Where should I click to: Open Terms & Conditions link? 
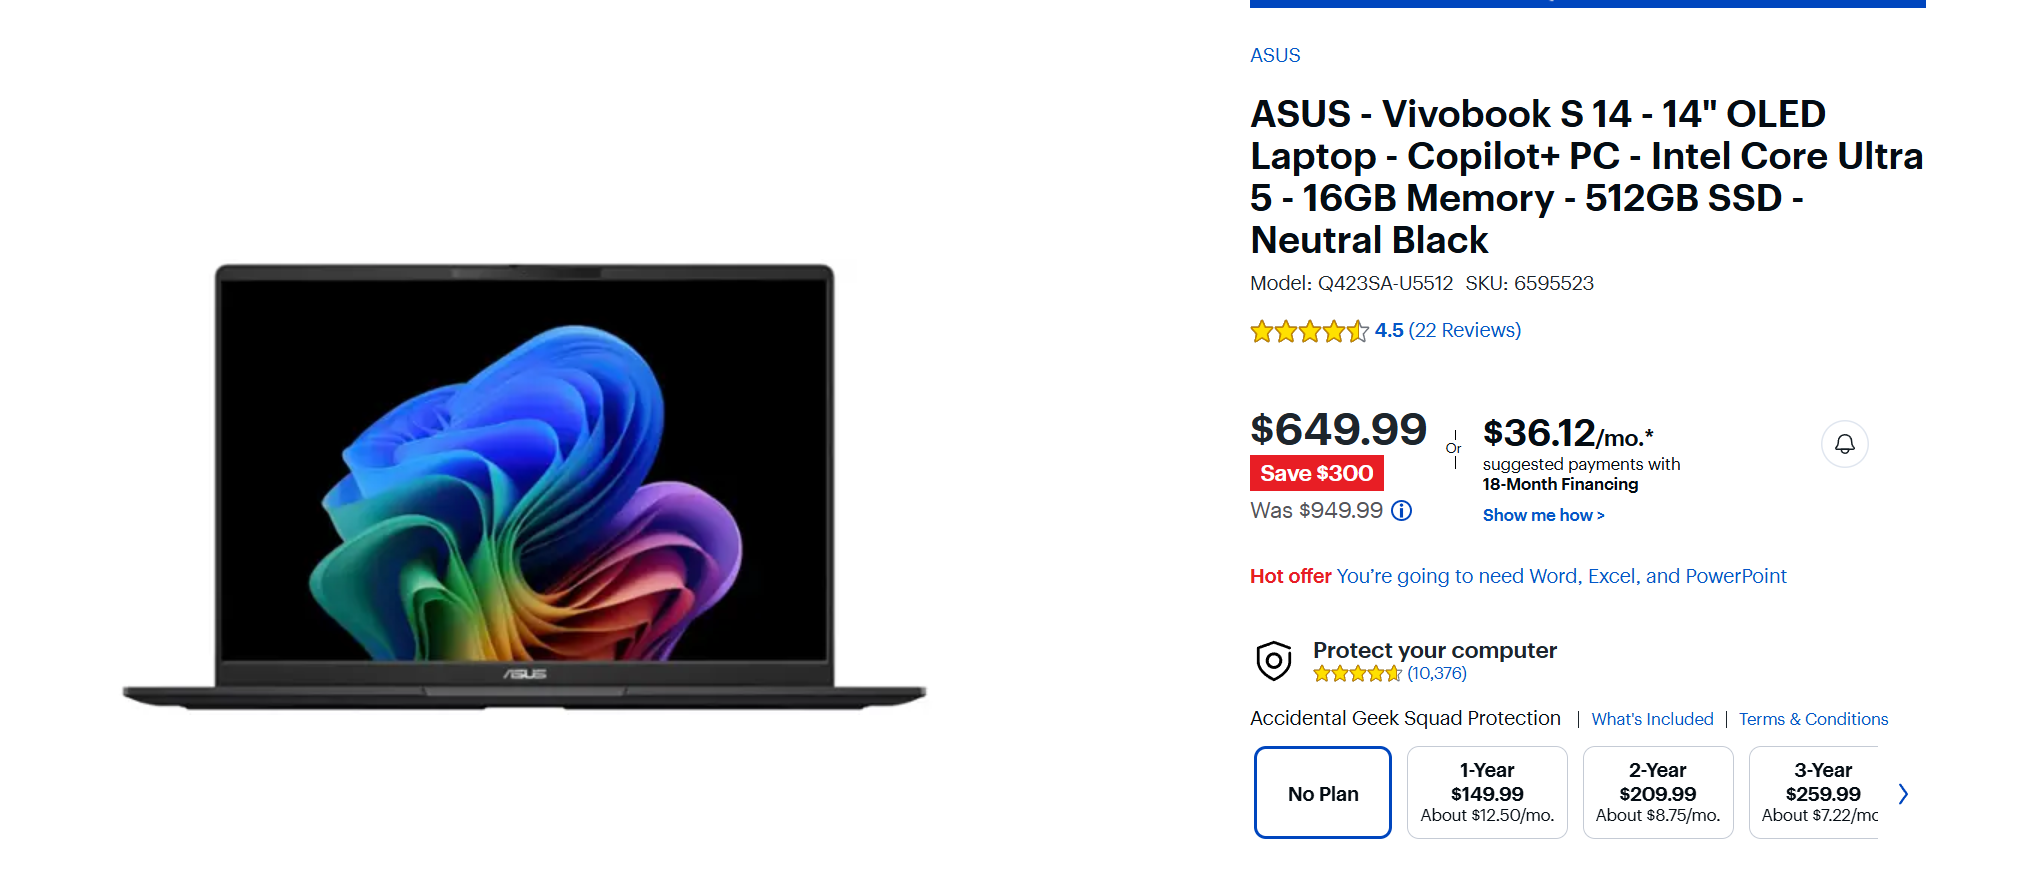(x=1813, y=719)
